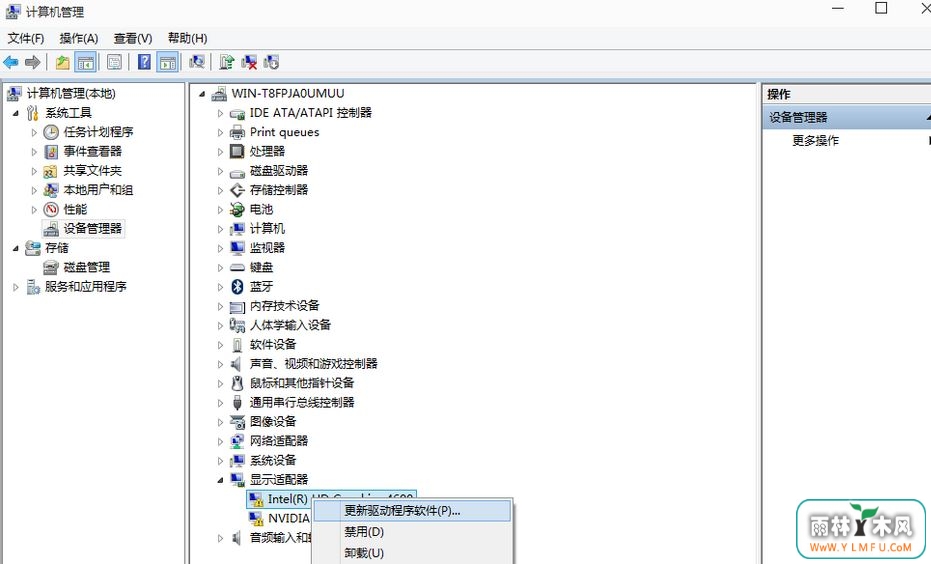Scan for hardware changes toolbar icon

pyautogui.click(x=197, y=62)
